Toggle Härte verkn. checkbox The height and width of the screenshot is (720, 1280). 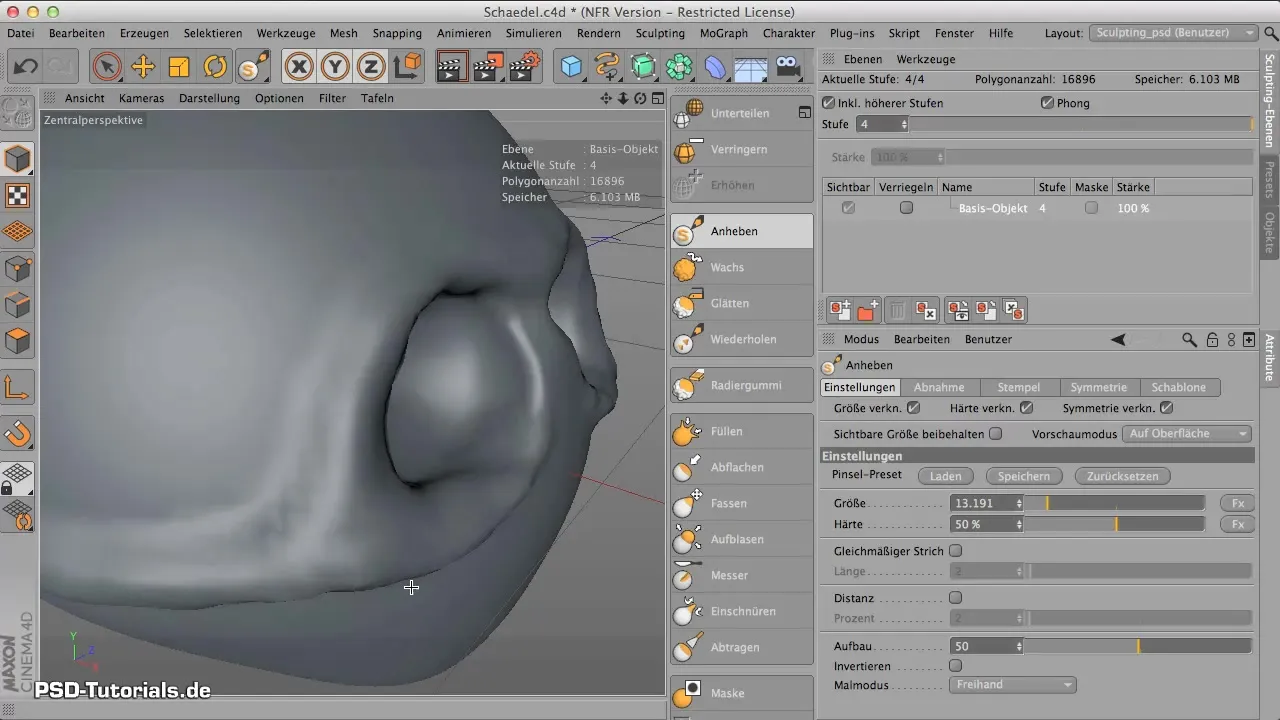click(1026, 408)
